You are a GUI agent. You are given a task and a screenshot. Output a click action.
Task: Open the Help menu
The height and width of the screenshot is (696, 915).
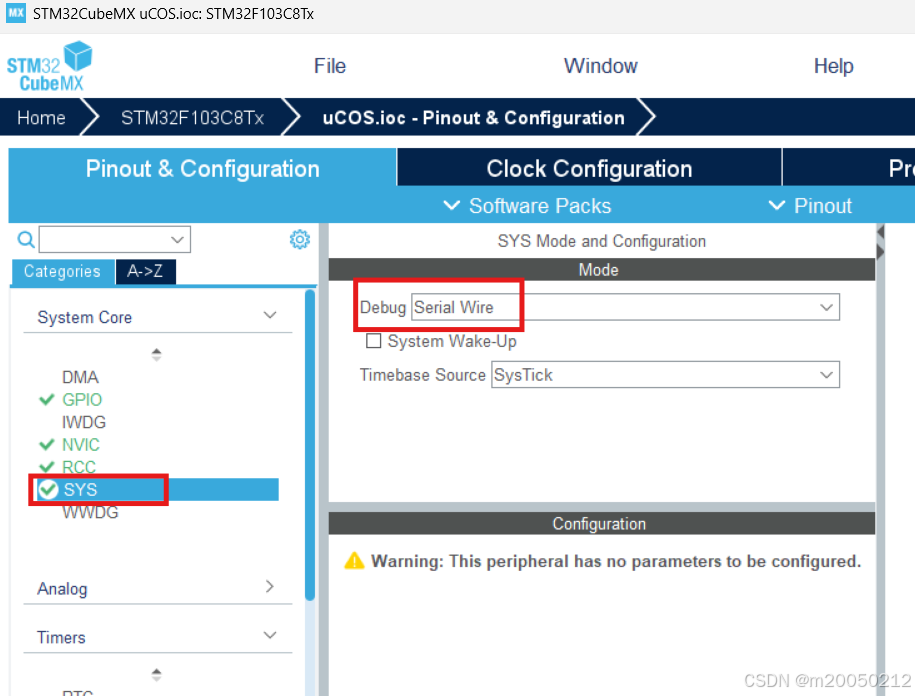(833, 66)
